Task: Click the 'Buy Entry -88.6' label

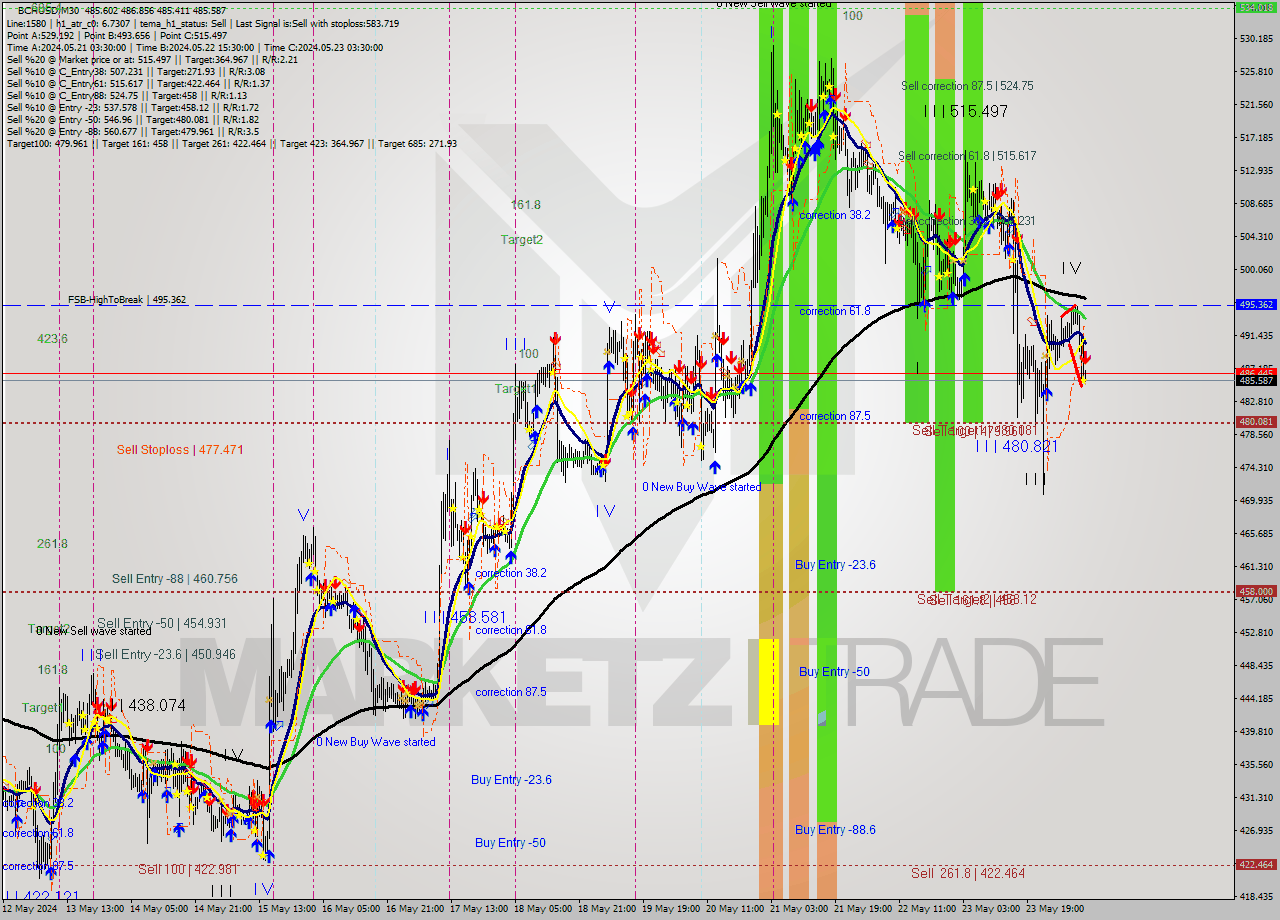Action: pos(835,829)
